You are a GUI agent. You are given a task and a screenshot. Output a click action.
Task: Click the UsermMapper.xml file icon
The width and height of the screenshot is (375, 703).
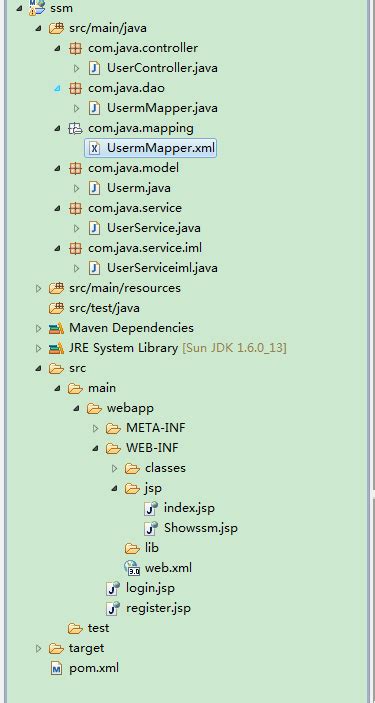[94, 148]
